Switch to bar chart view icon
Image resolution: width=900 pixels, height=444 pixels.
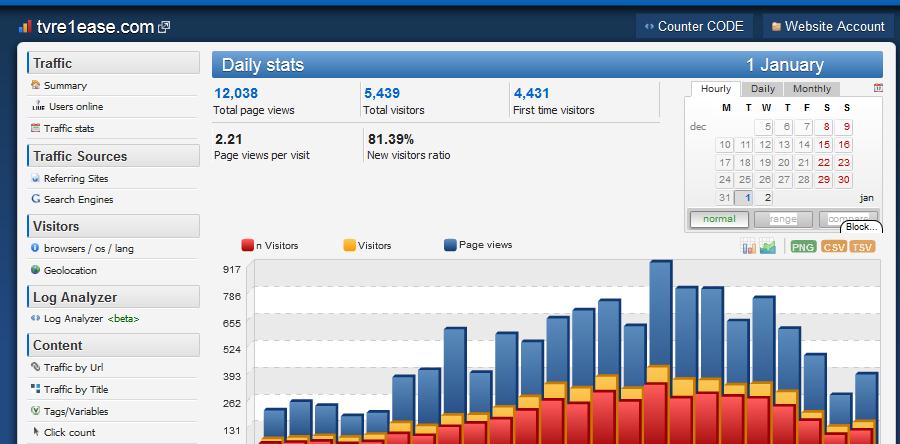coord(748,246)
